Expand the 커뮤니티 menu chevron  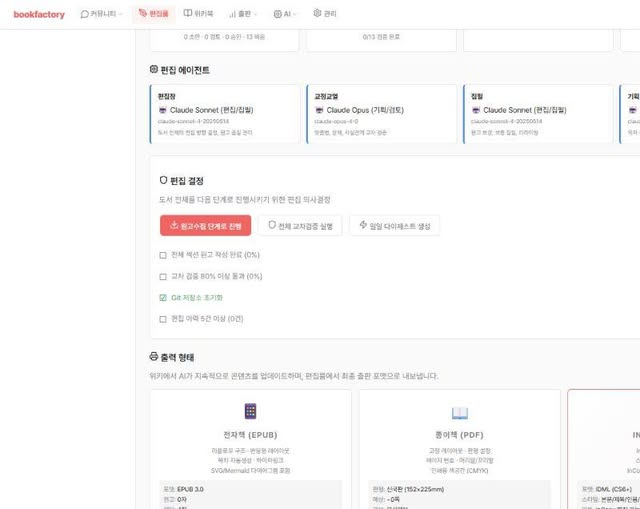(121, 14)
